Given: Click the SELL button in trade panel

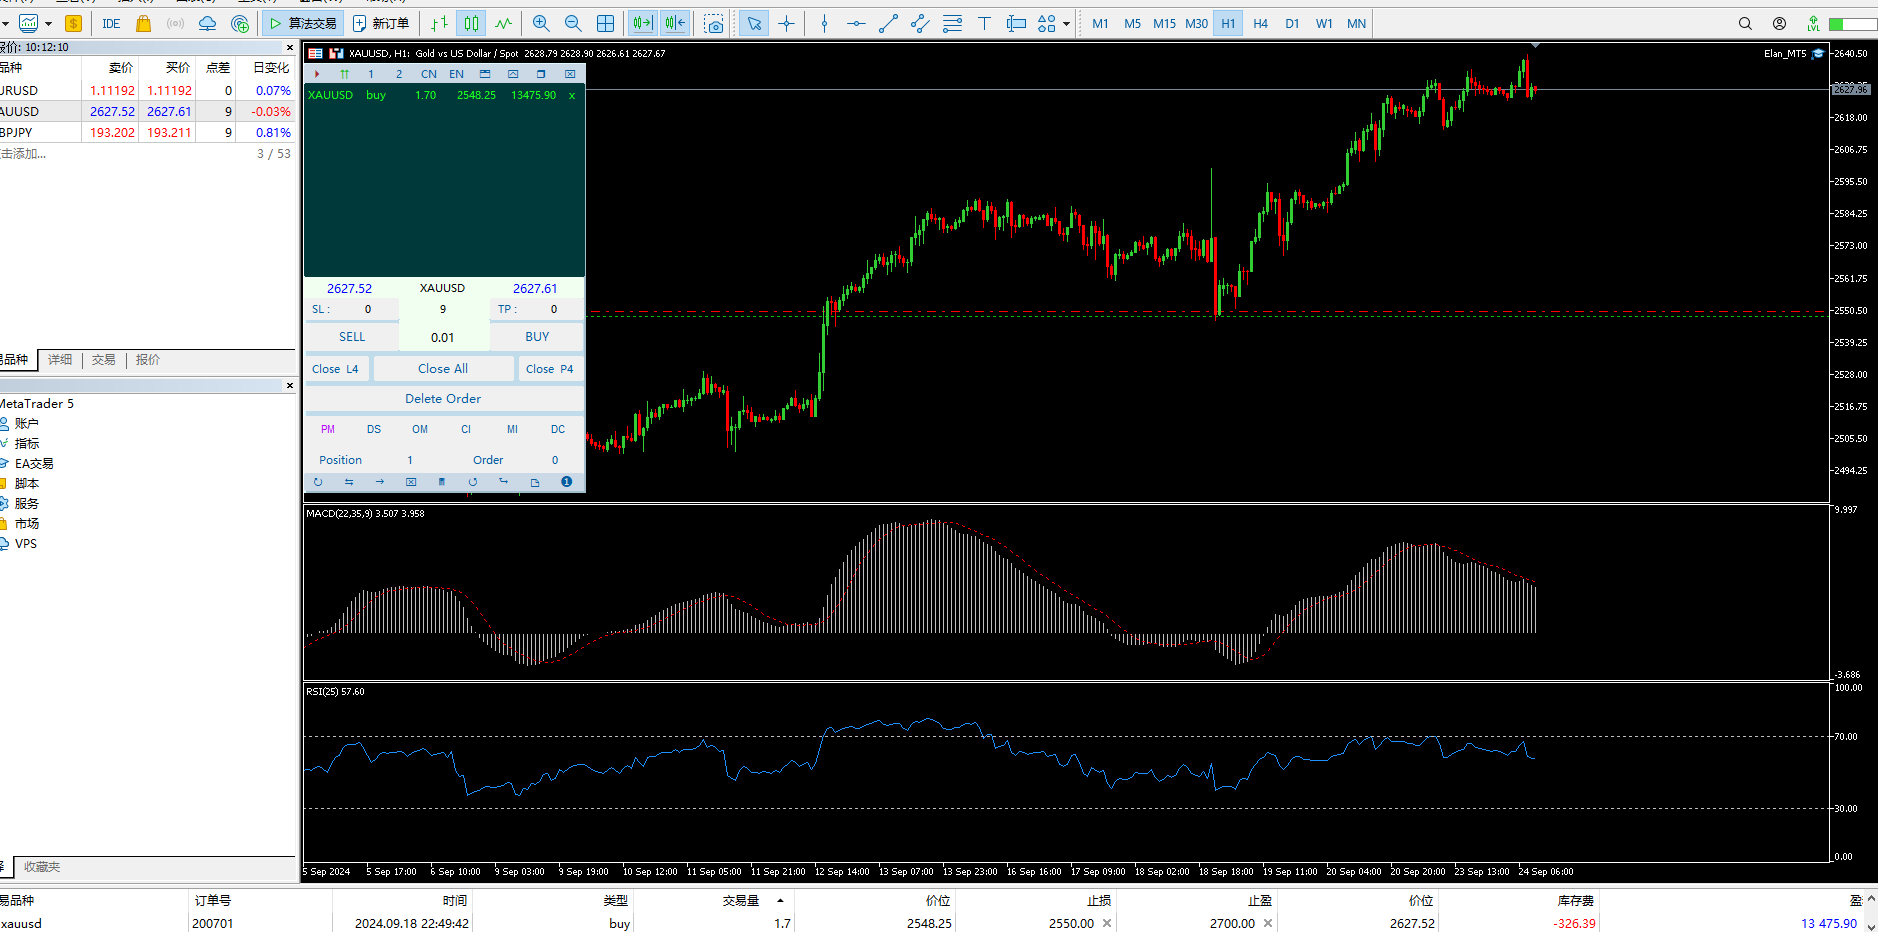Looking at the screenshot, I should tap(352, 337).
